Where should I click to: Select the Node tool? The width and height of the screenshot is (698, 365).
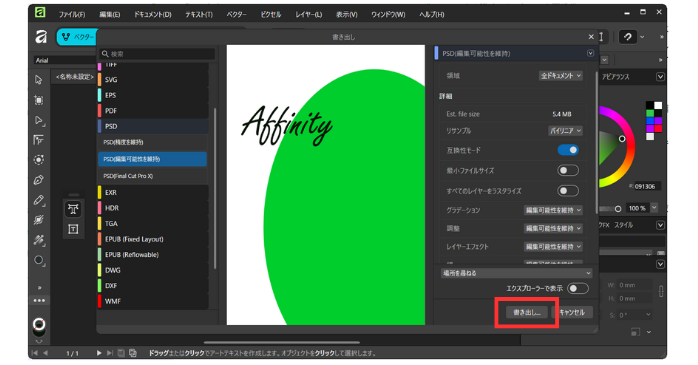39,120
